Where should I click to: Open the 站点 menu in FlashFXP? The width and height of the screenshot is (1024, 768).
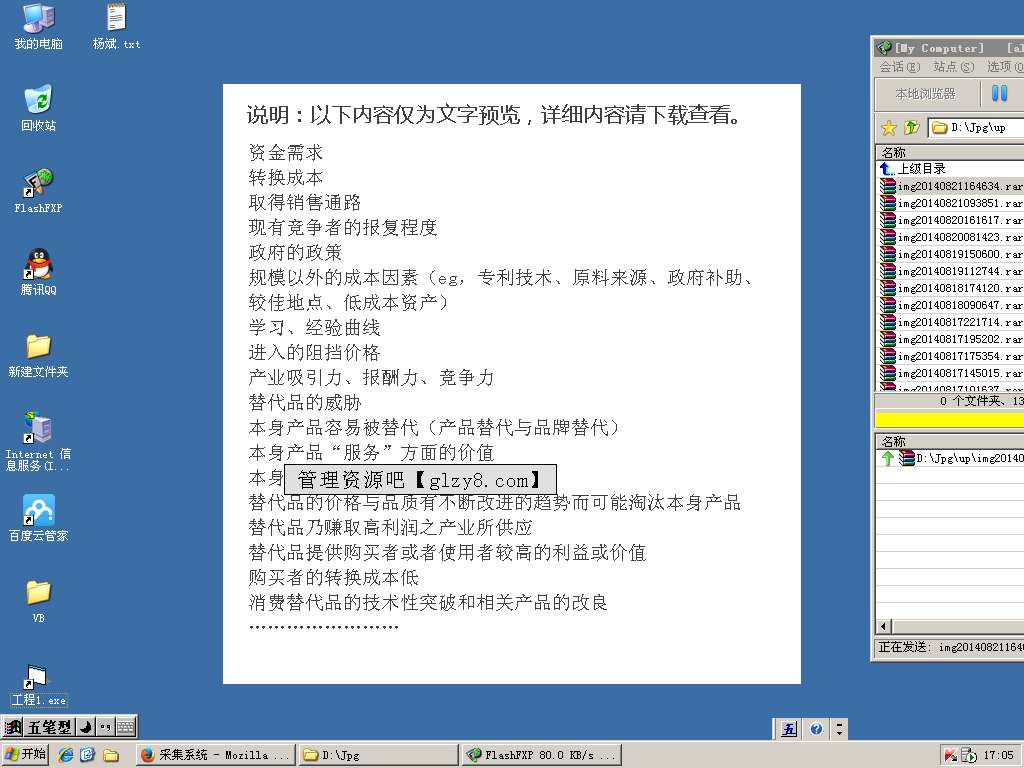pyautogui.click(x=953, y=67)
